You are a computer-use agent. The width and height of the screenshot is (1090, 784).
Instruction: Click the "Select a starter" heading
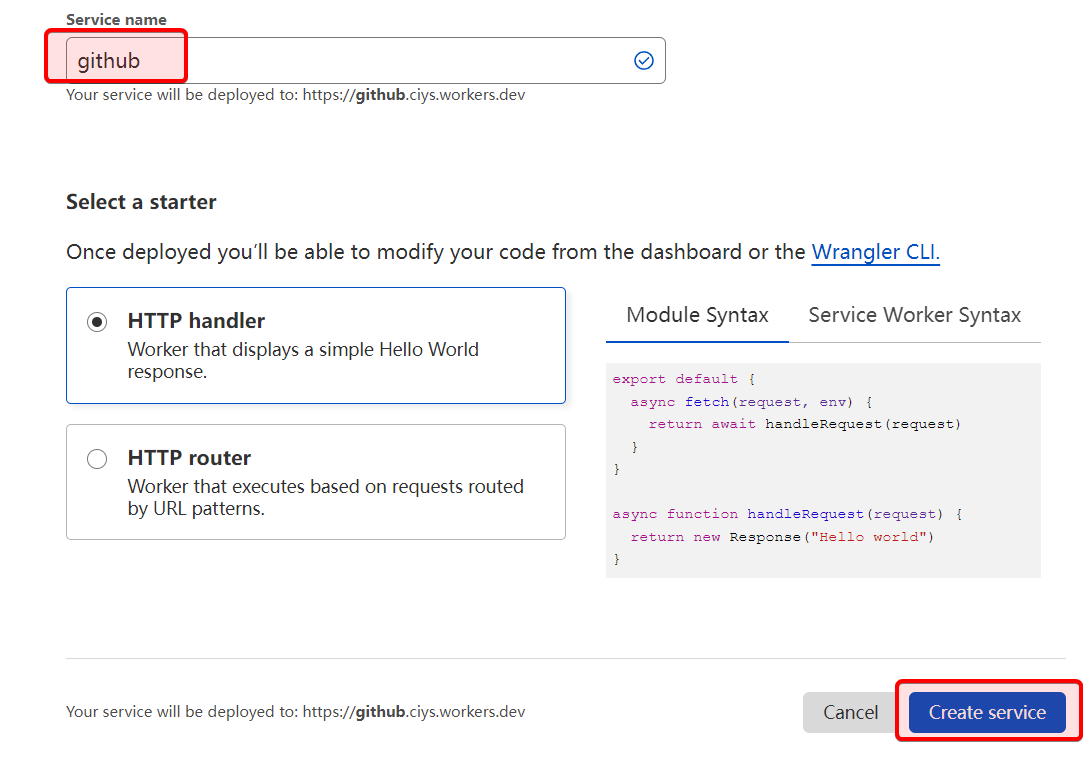click(x=141, y=202)
